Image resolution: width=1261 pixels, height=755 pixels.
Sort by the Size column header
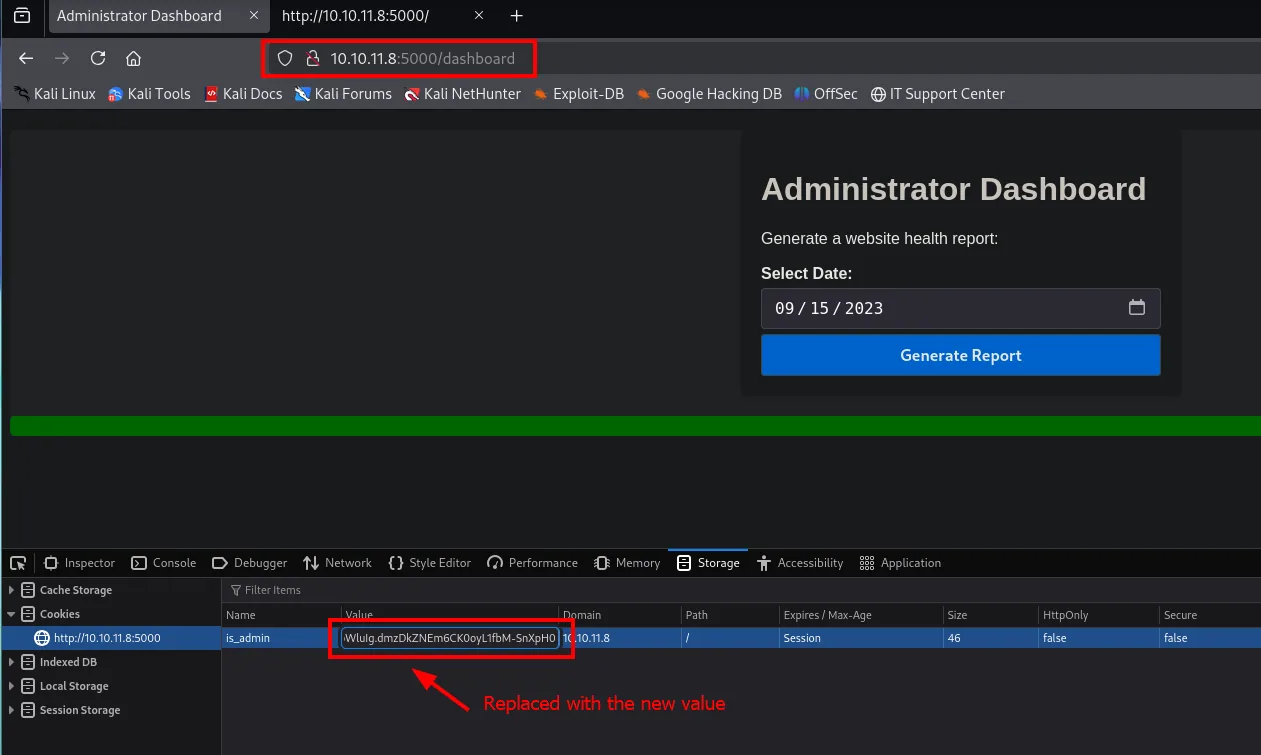point(990,615)
